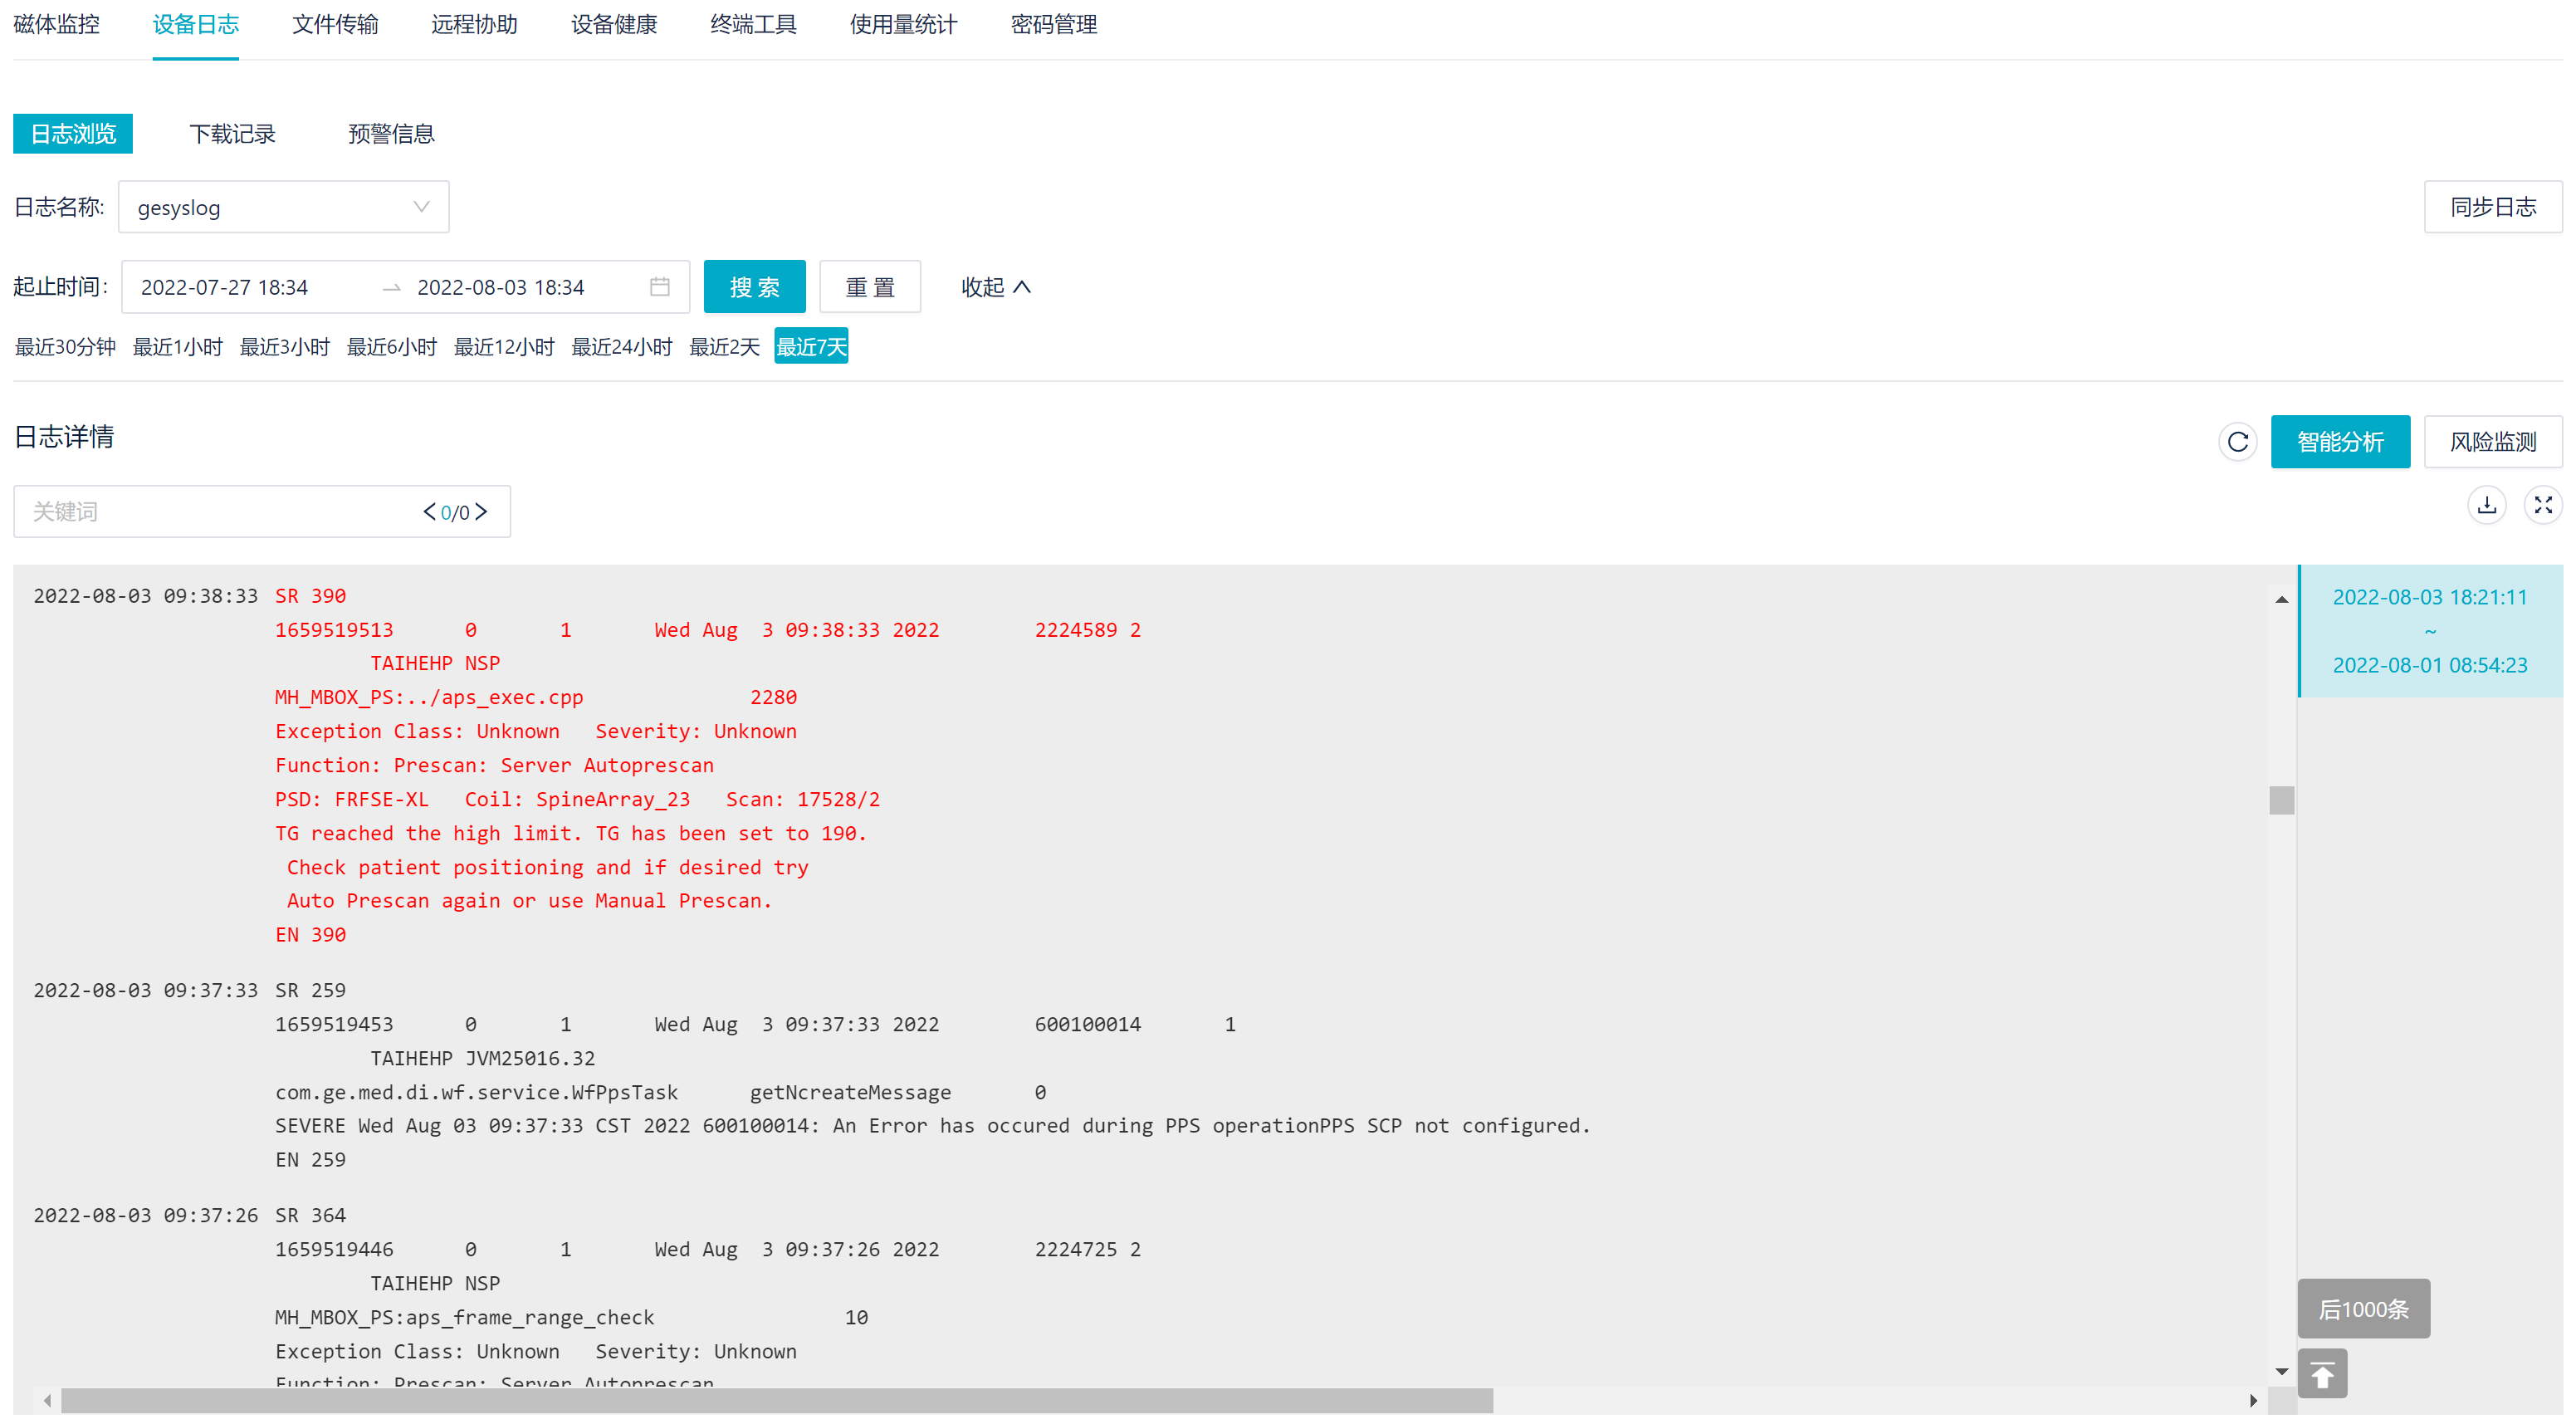The width and height of the screenshot is (2576, 1424).
Task: Click the fullscreen expand icon
Action: click(x=2542, y=506)
